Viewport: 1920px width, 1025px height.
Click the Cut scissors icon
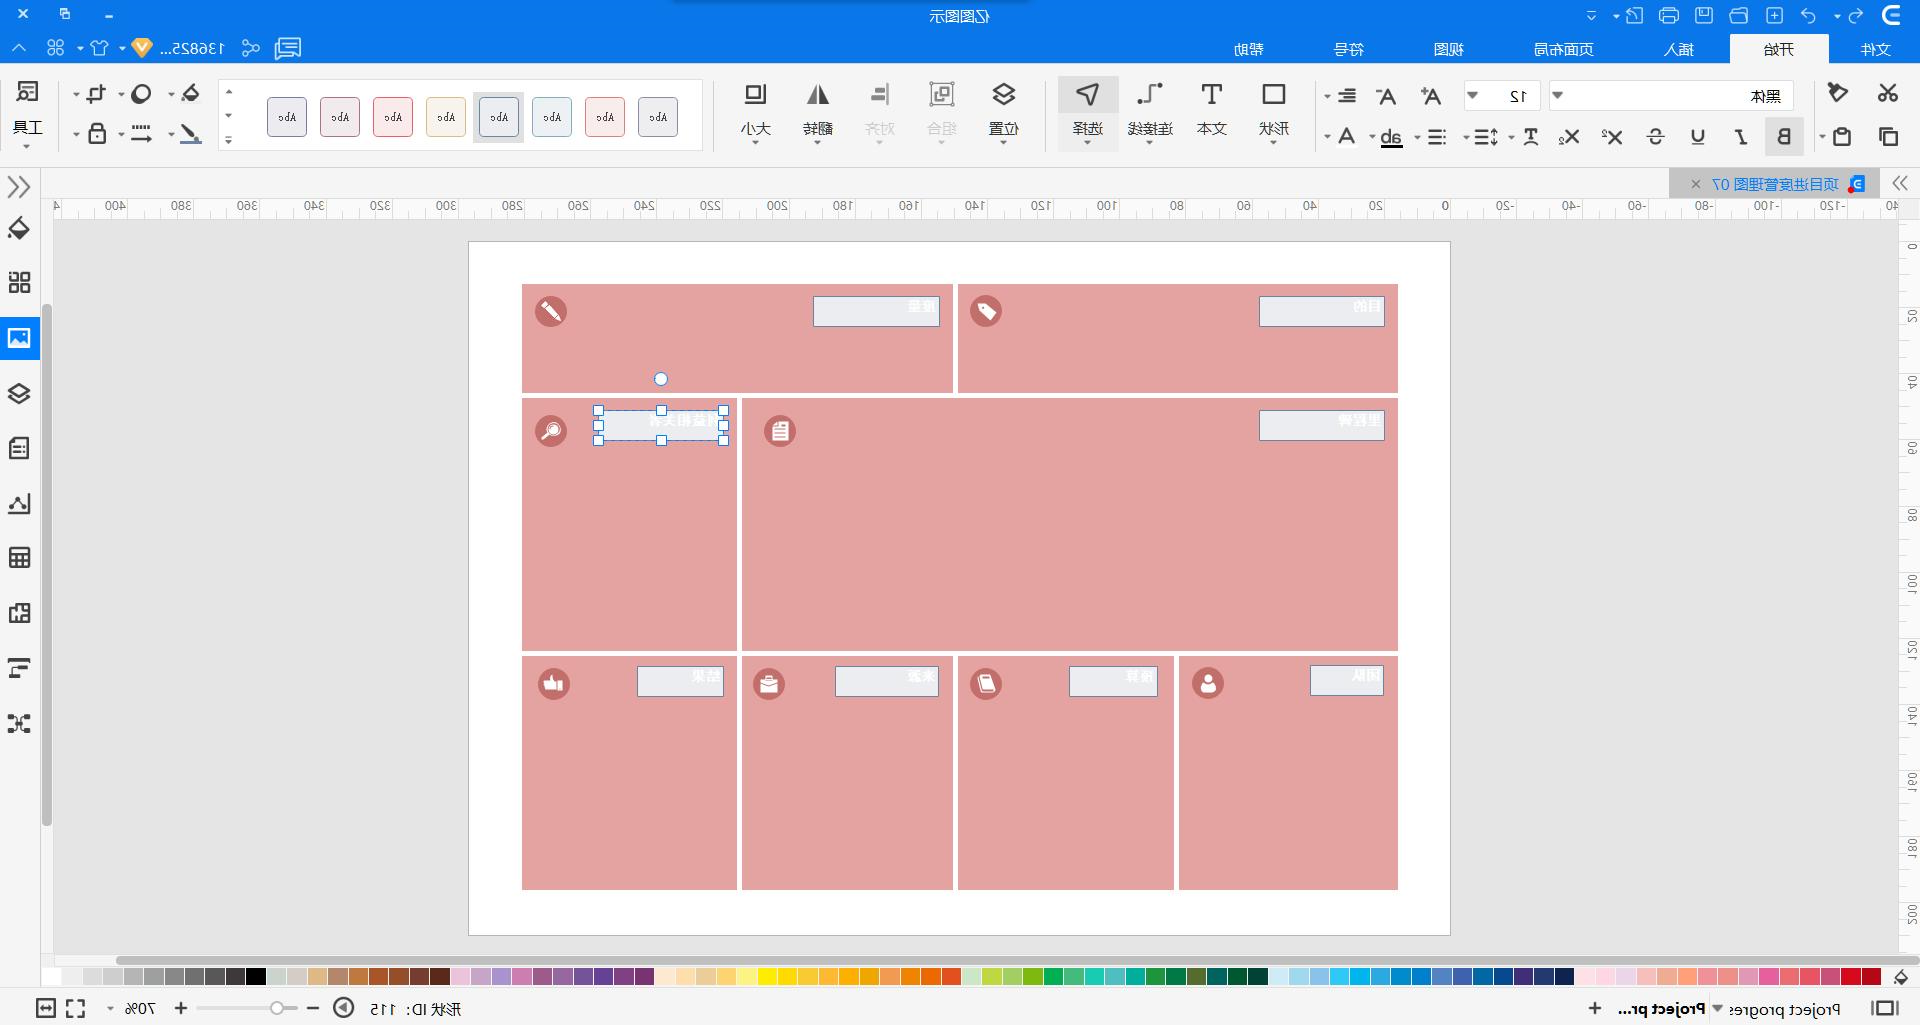click(1887, 93)
